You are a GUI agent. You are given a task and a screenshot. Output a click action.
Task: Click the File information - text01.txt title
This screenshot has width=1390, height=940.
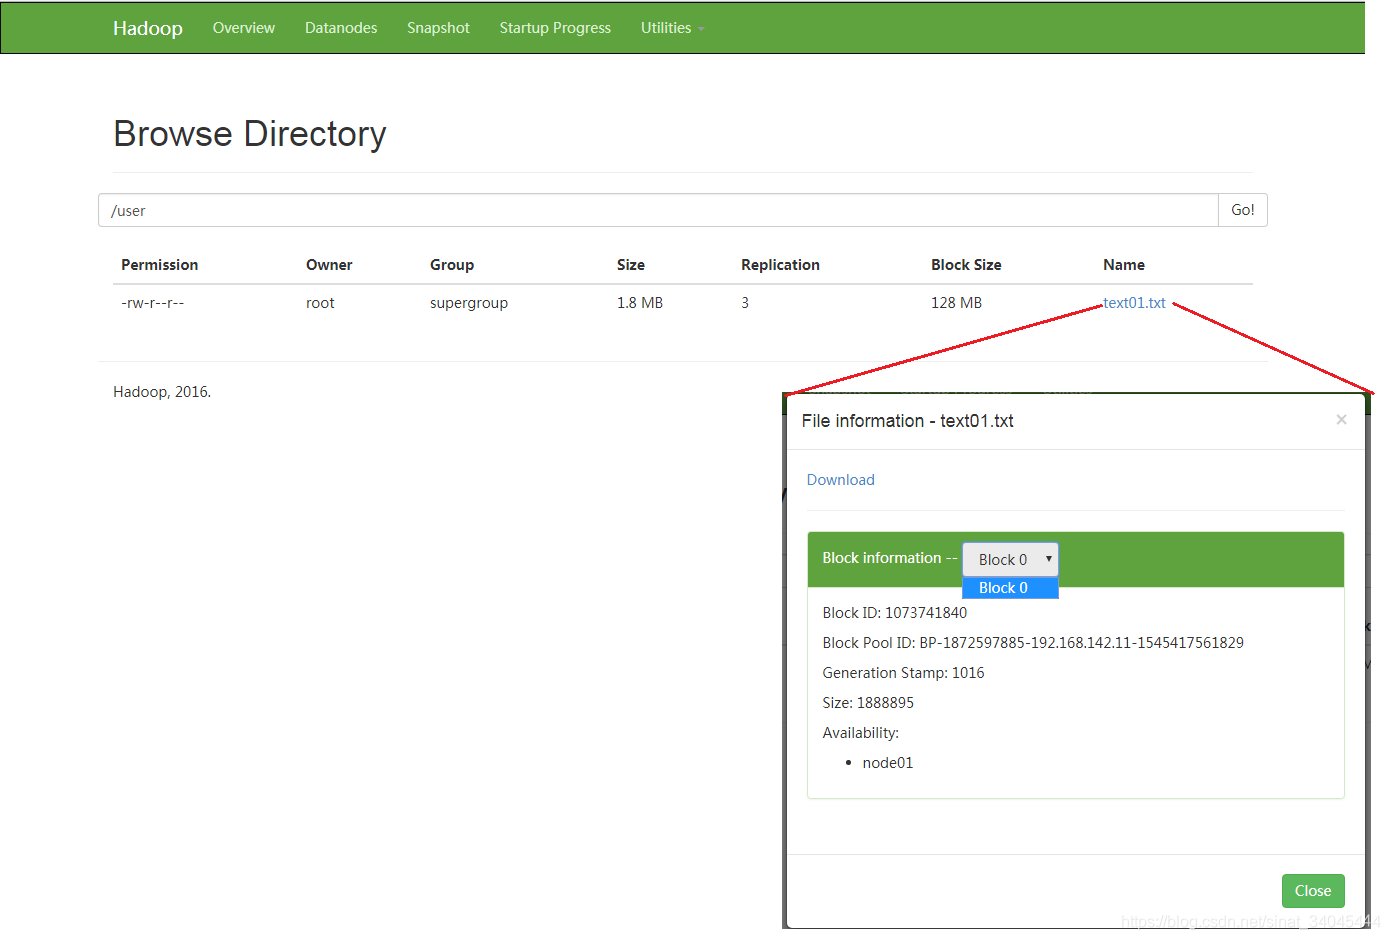click(x=908, y=421)
